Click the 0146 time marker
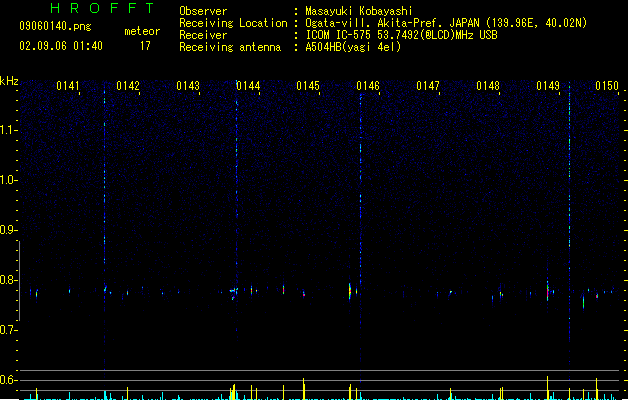Screen dimensions: 629x400 (x=368, y=86)
